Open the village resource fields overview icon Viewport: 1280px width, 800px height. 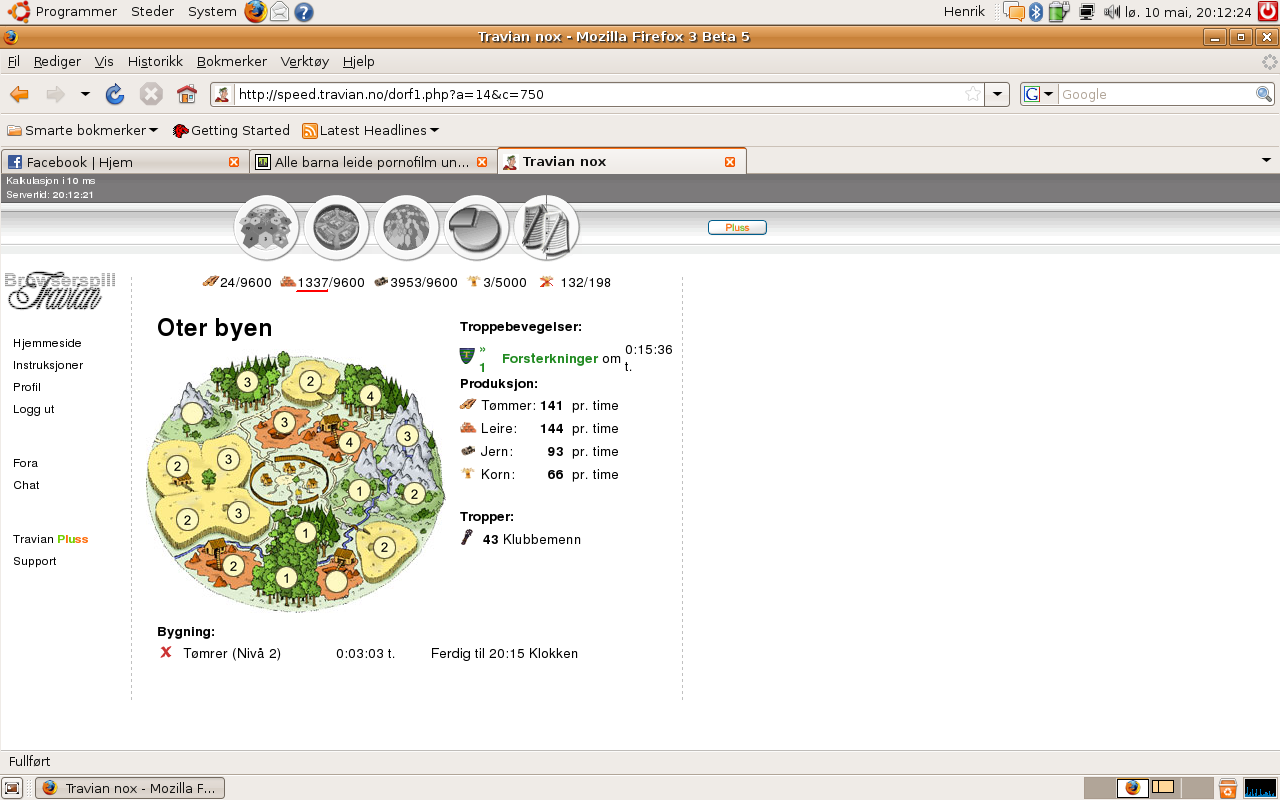coord(267,228)
